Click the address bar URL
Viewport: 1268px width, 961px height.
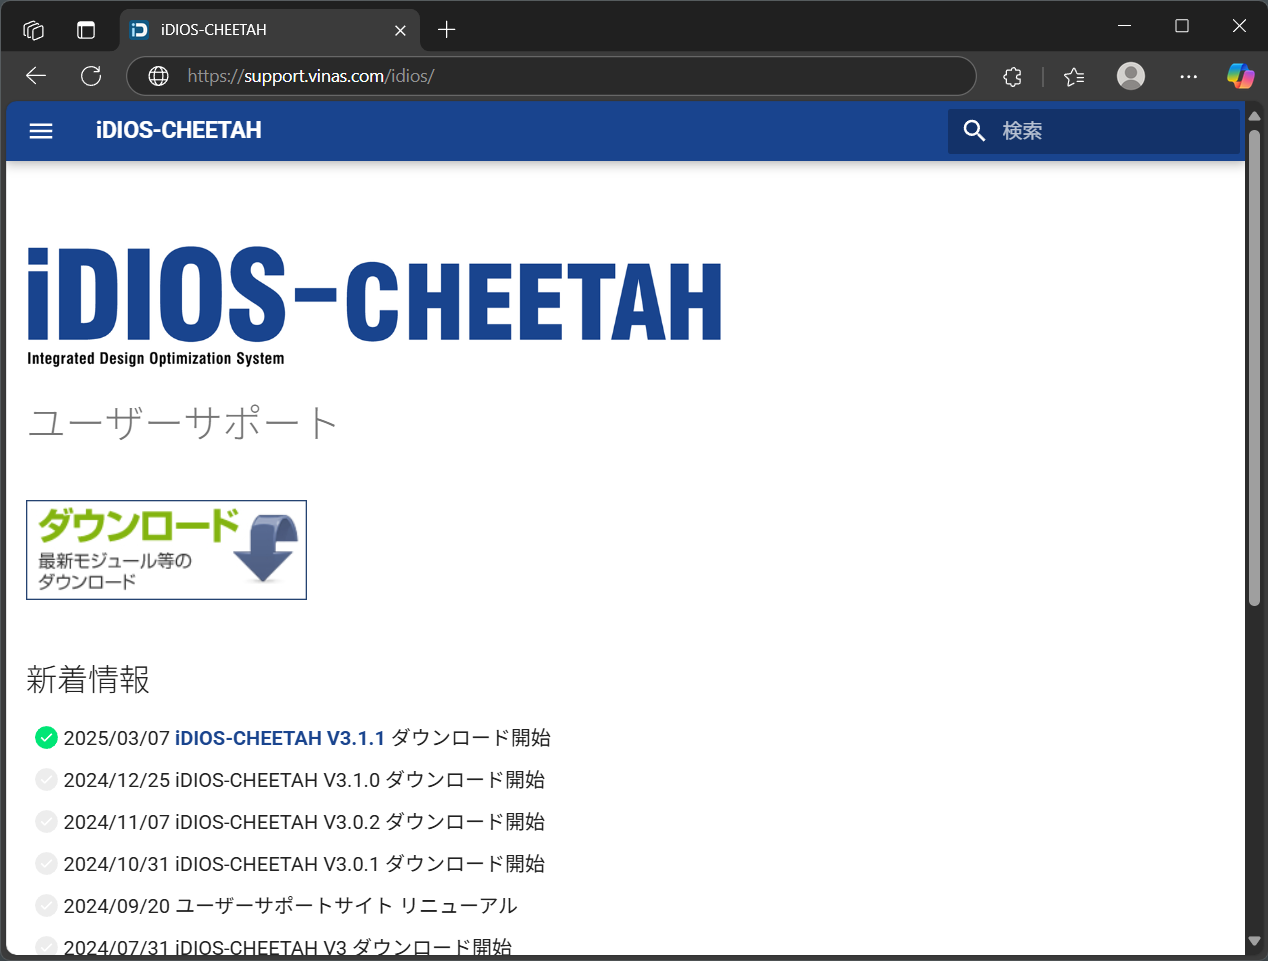[311, 76]
